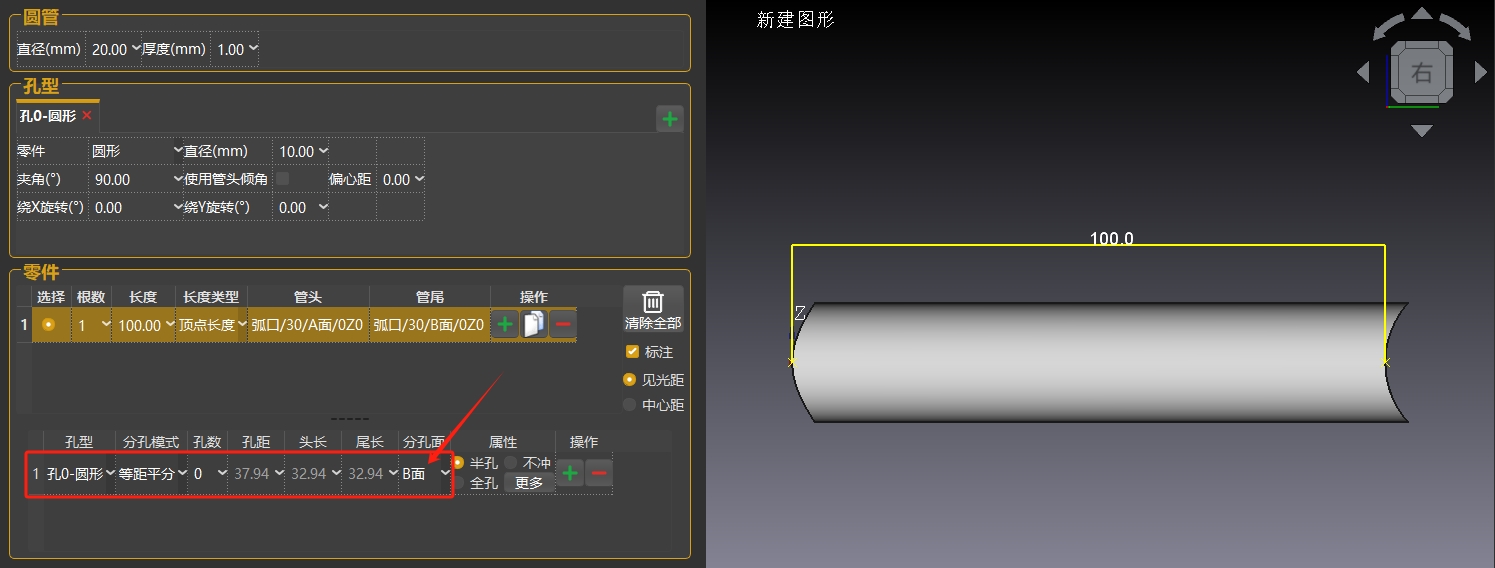The width and height of the screenshot is (1495, 568).
Task: Select the 不冲 radio option
Action: pos(511,463)
